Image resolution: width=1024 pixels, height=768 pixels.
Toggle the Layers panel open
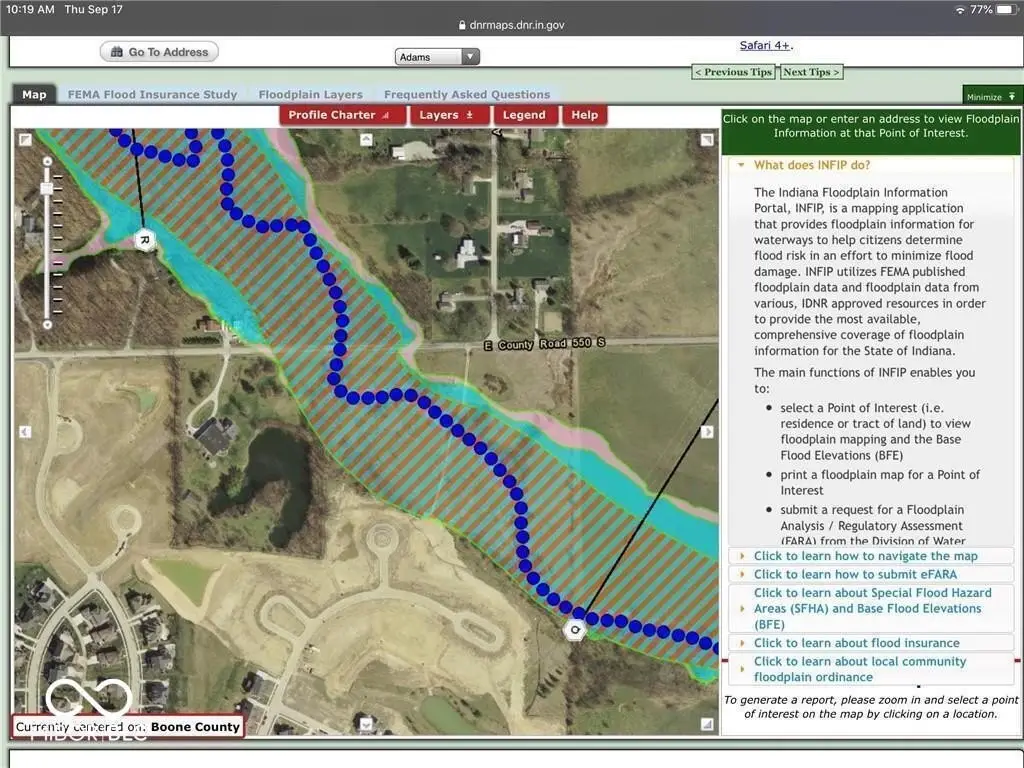(446, 115)
